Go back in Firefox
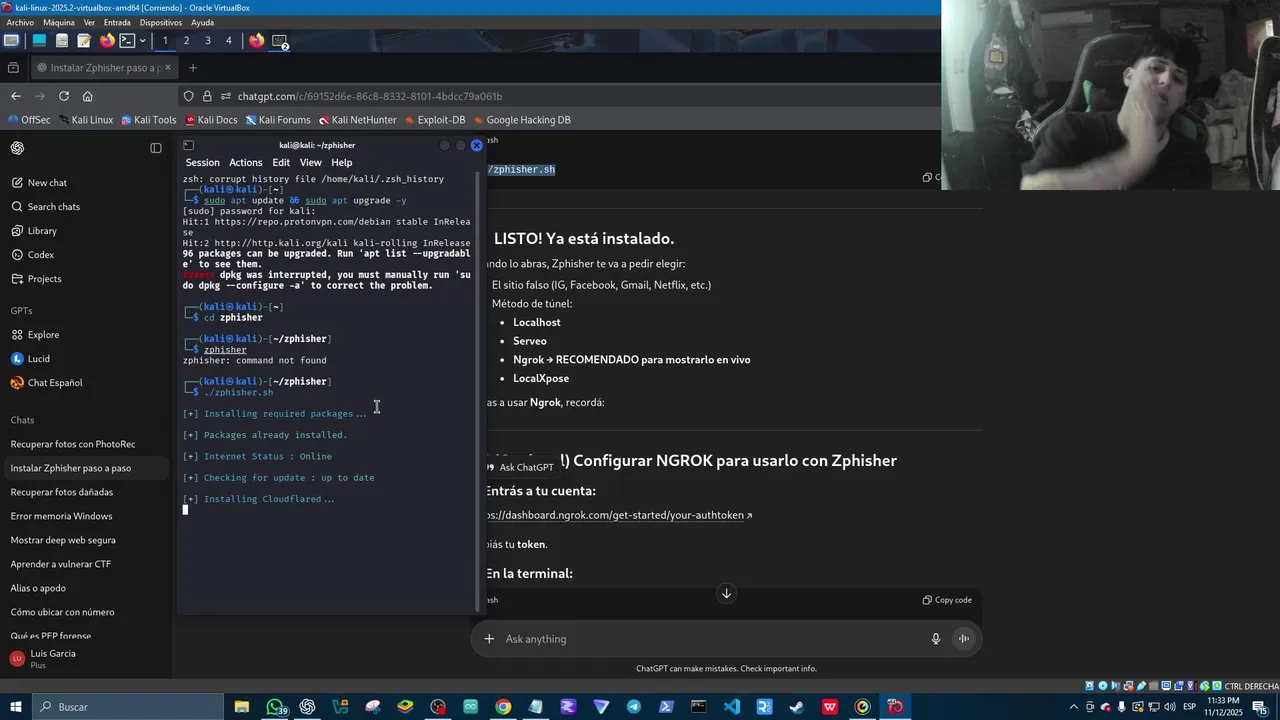This screenshot has height=720, width=1280. 15,96
